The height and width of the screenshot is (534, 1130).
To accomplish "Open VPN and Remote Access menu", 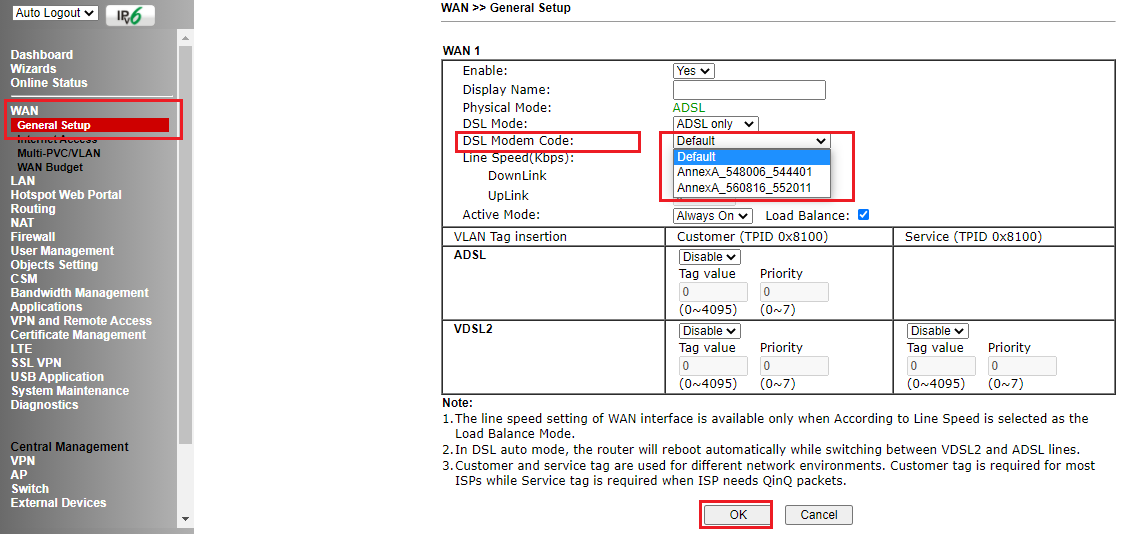I will pos(81,321).
